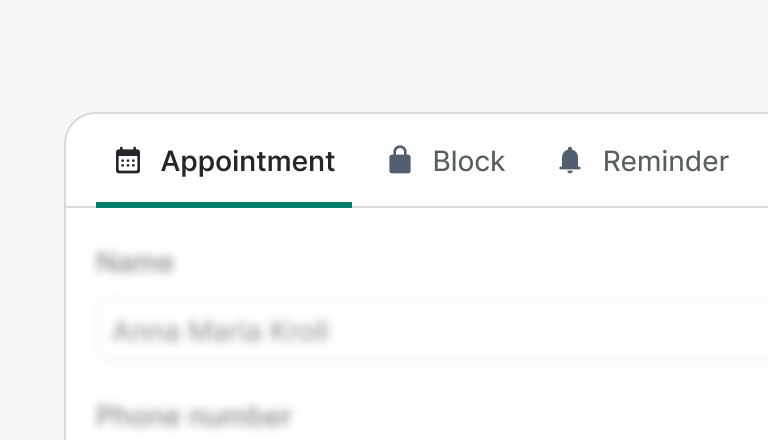768x440 pixels.
Task: Select the "Phone number" caption text
Action: [x=194, y=415]
